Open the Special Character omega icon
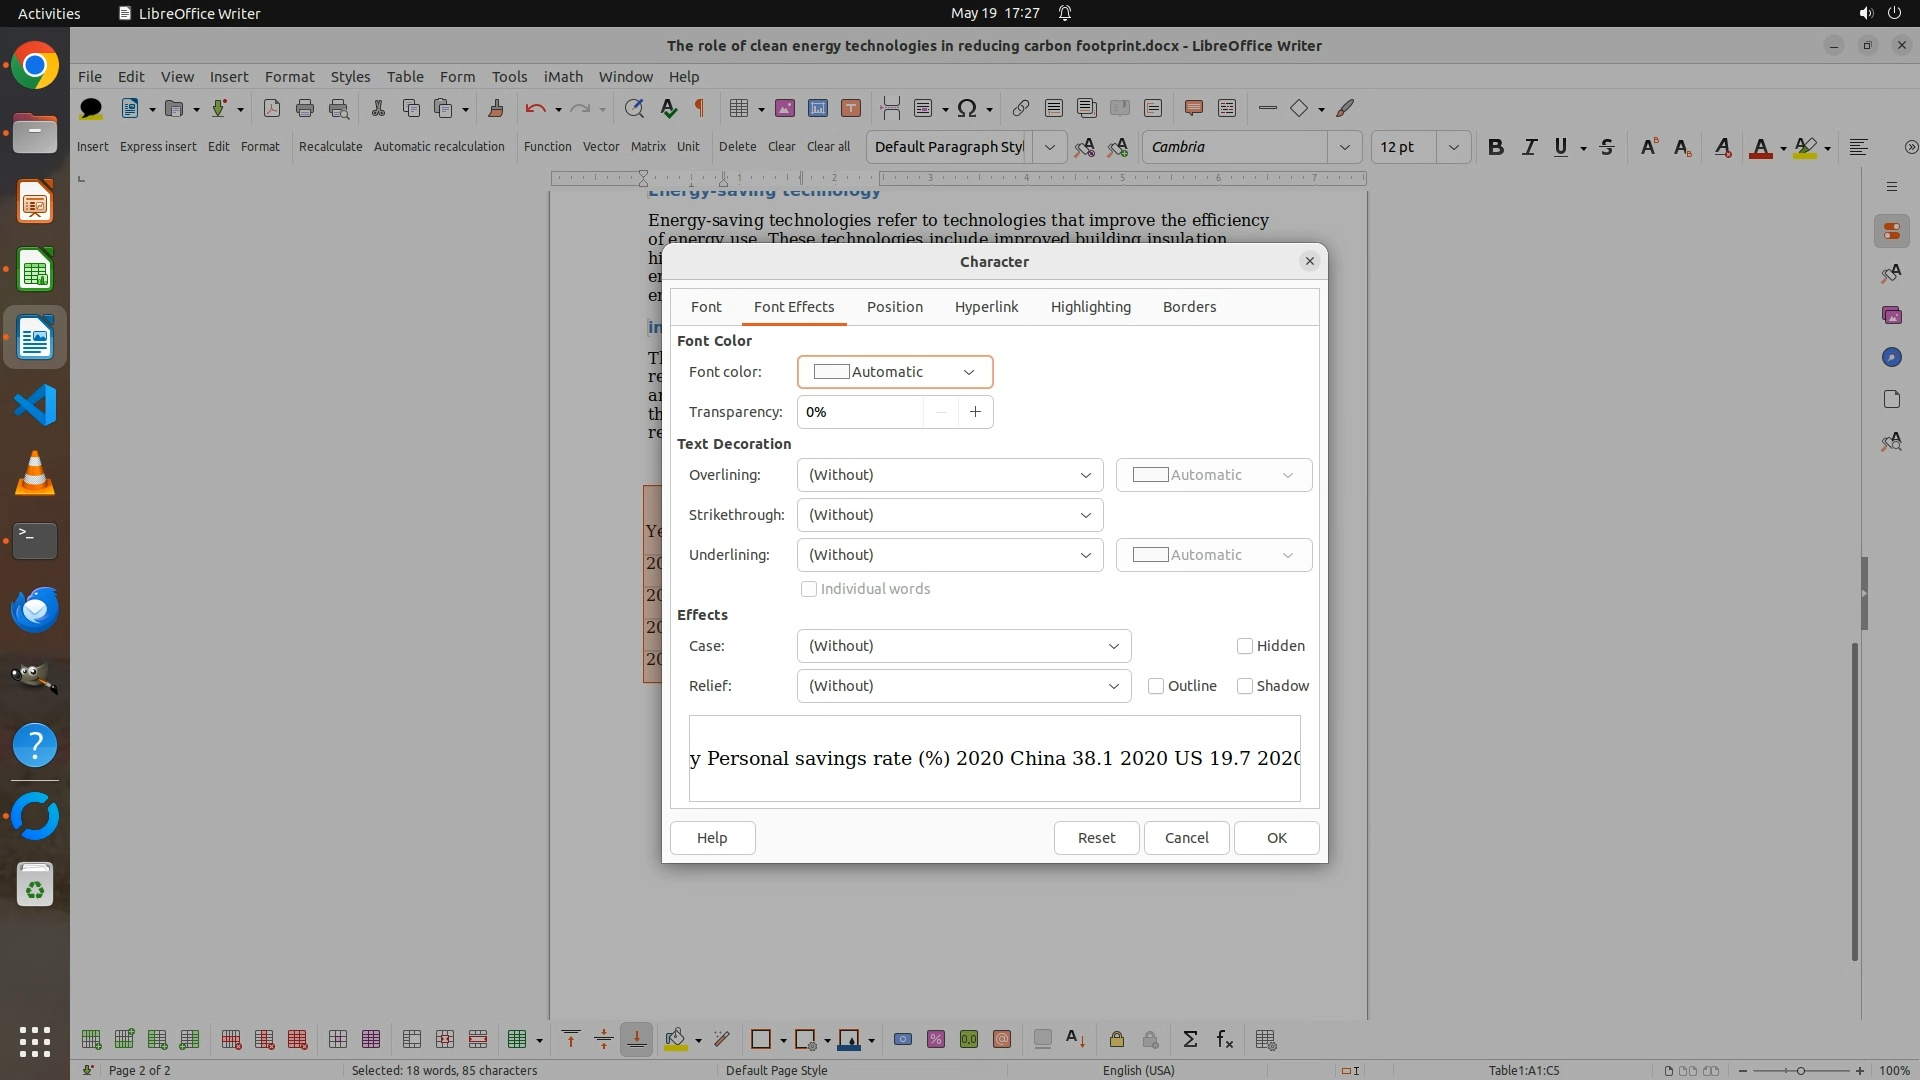 [966, 108]
